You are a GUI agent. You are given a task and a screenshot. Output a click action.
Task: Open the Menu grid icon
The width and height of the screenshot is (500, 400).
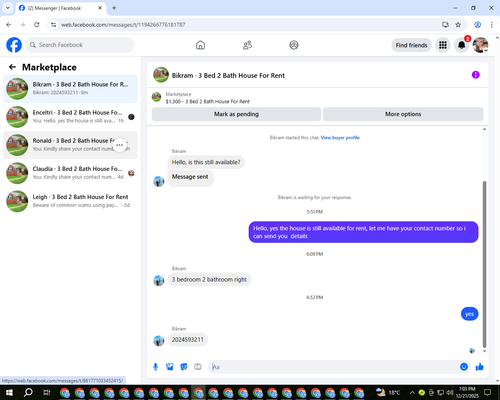pyautogui.click(x=443, y=45)
